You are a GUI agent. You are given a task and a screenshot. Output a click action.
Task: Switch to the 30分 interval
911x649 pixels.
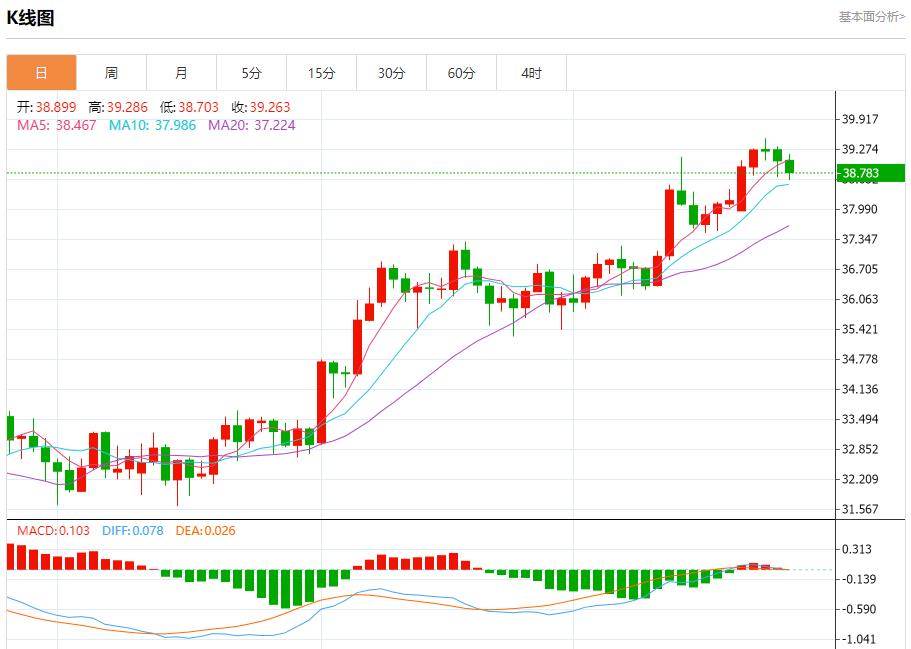coord(391,72)
